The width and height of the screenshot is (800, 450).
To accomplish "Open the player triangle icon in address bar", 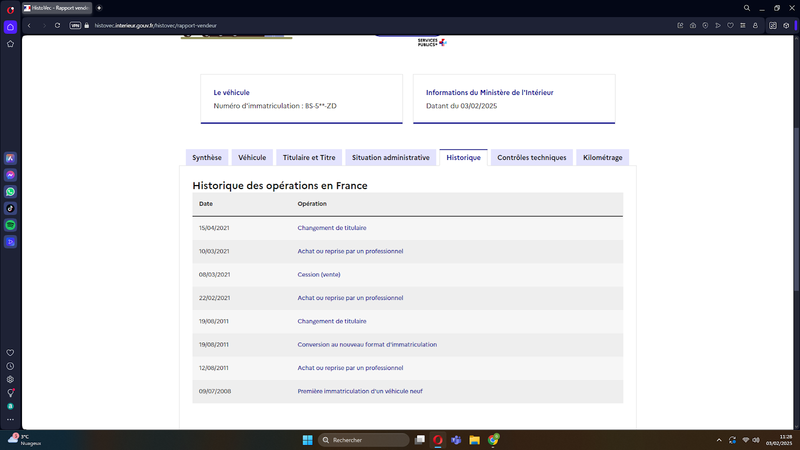I will click(718, 26).
